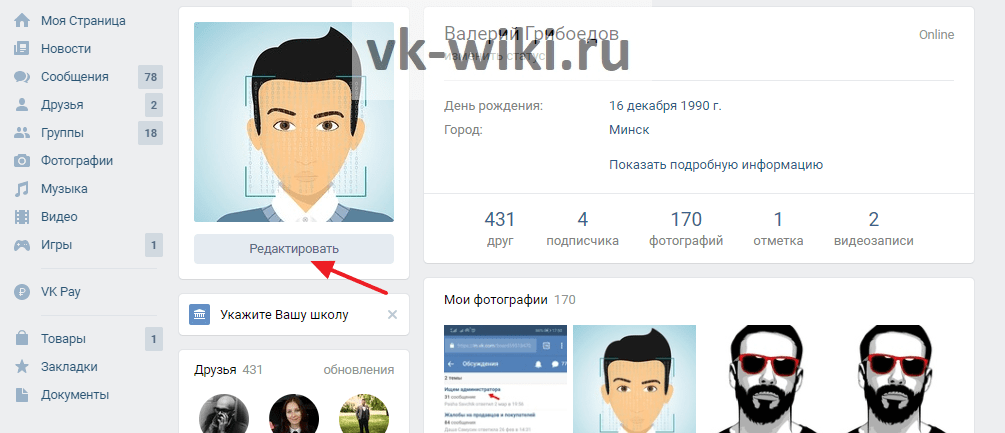Viewport: 1005px width, 433px height.
Task: Click the newspaper icon beside Новости
Action: click(22, 49)
